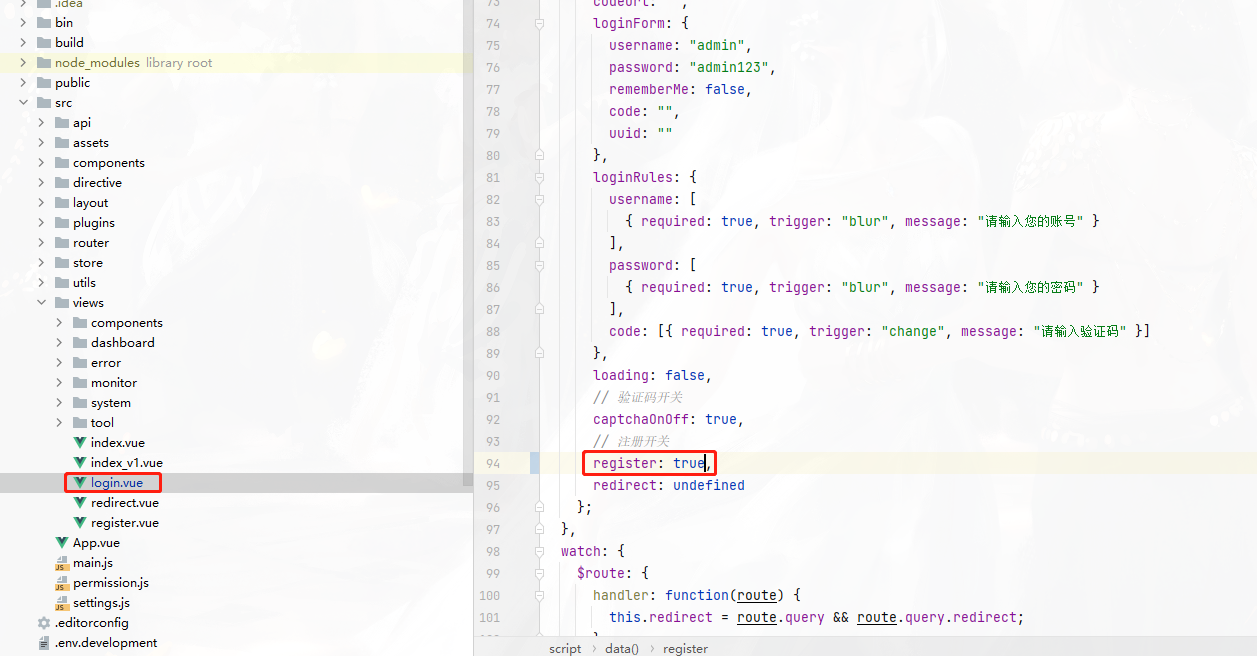
Task: Expand the api folder
Action: click(41, 123)
